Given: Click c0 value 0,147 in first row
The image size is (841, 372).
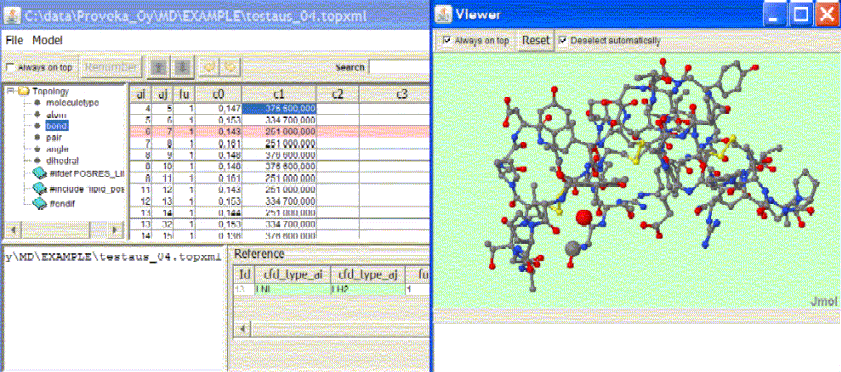Looking at the screenshot, I should (x=218, y=108).
